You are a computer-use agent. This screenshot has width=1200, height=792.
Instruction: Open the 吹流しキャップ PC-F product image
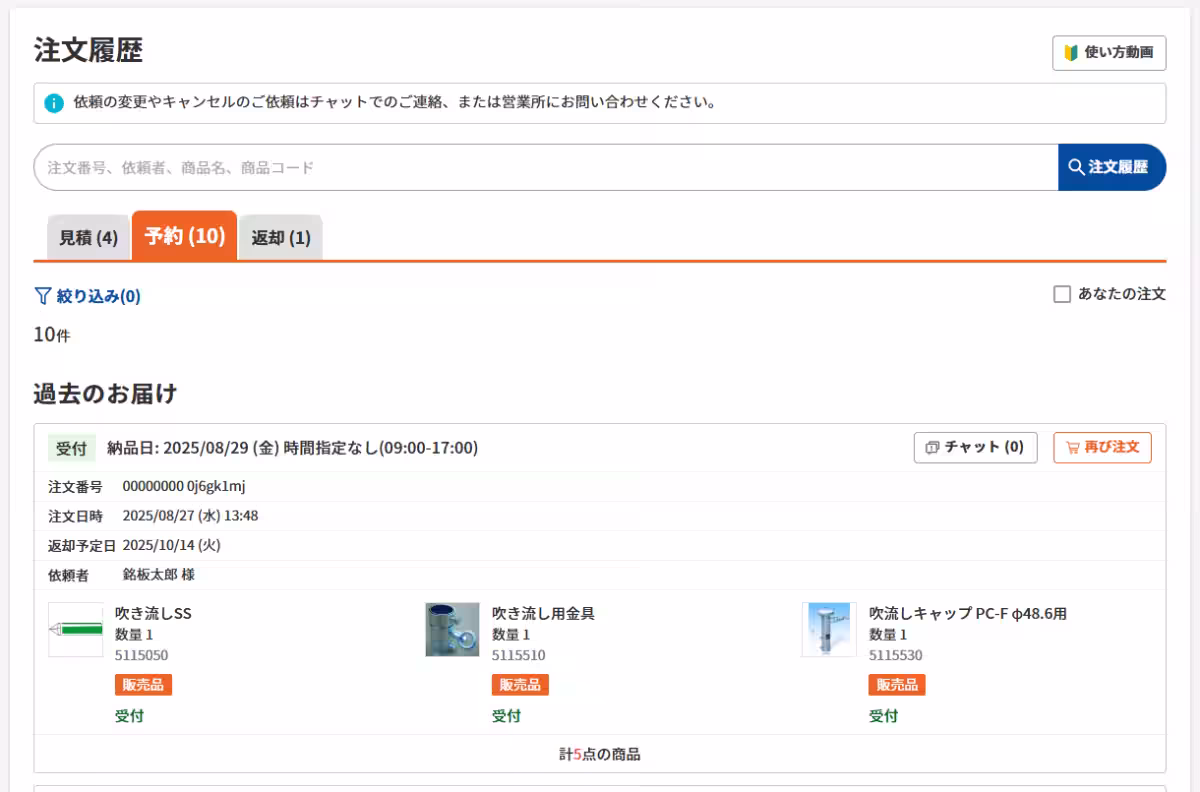(x=829, y=629)
